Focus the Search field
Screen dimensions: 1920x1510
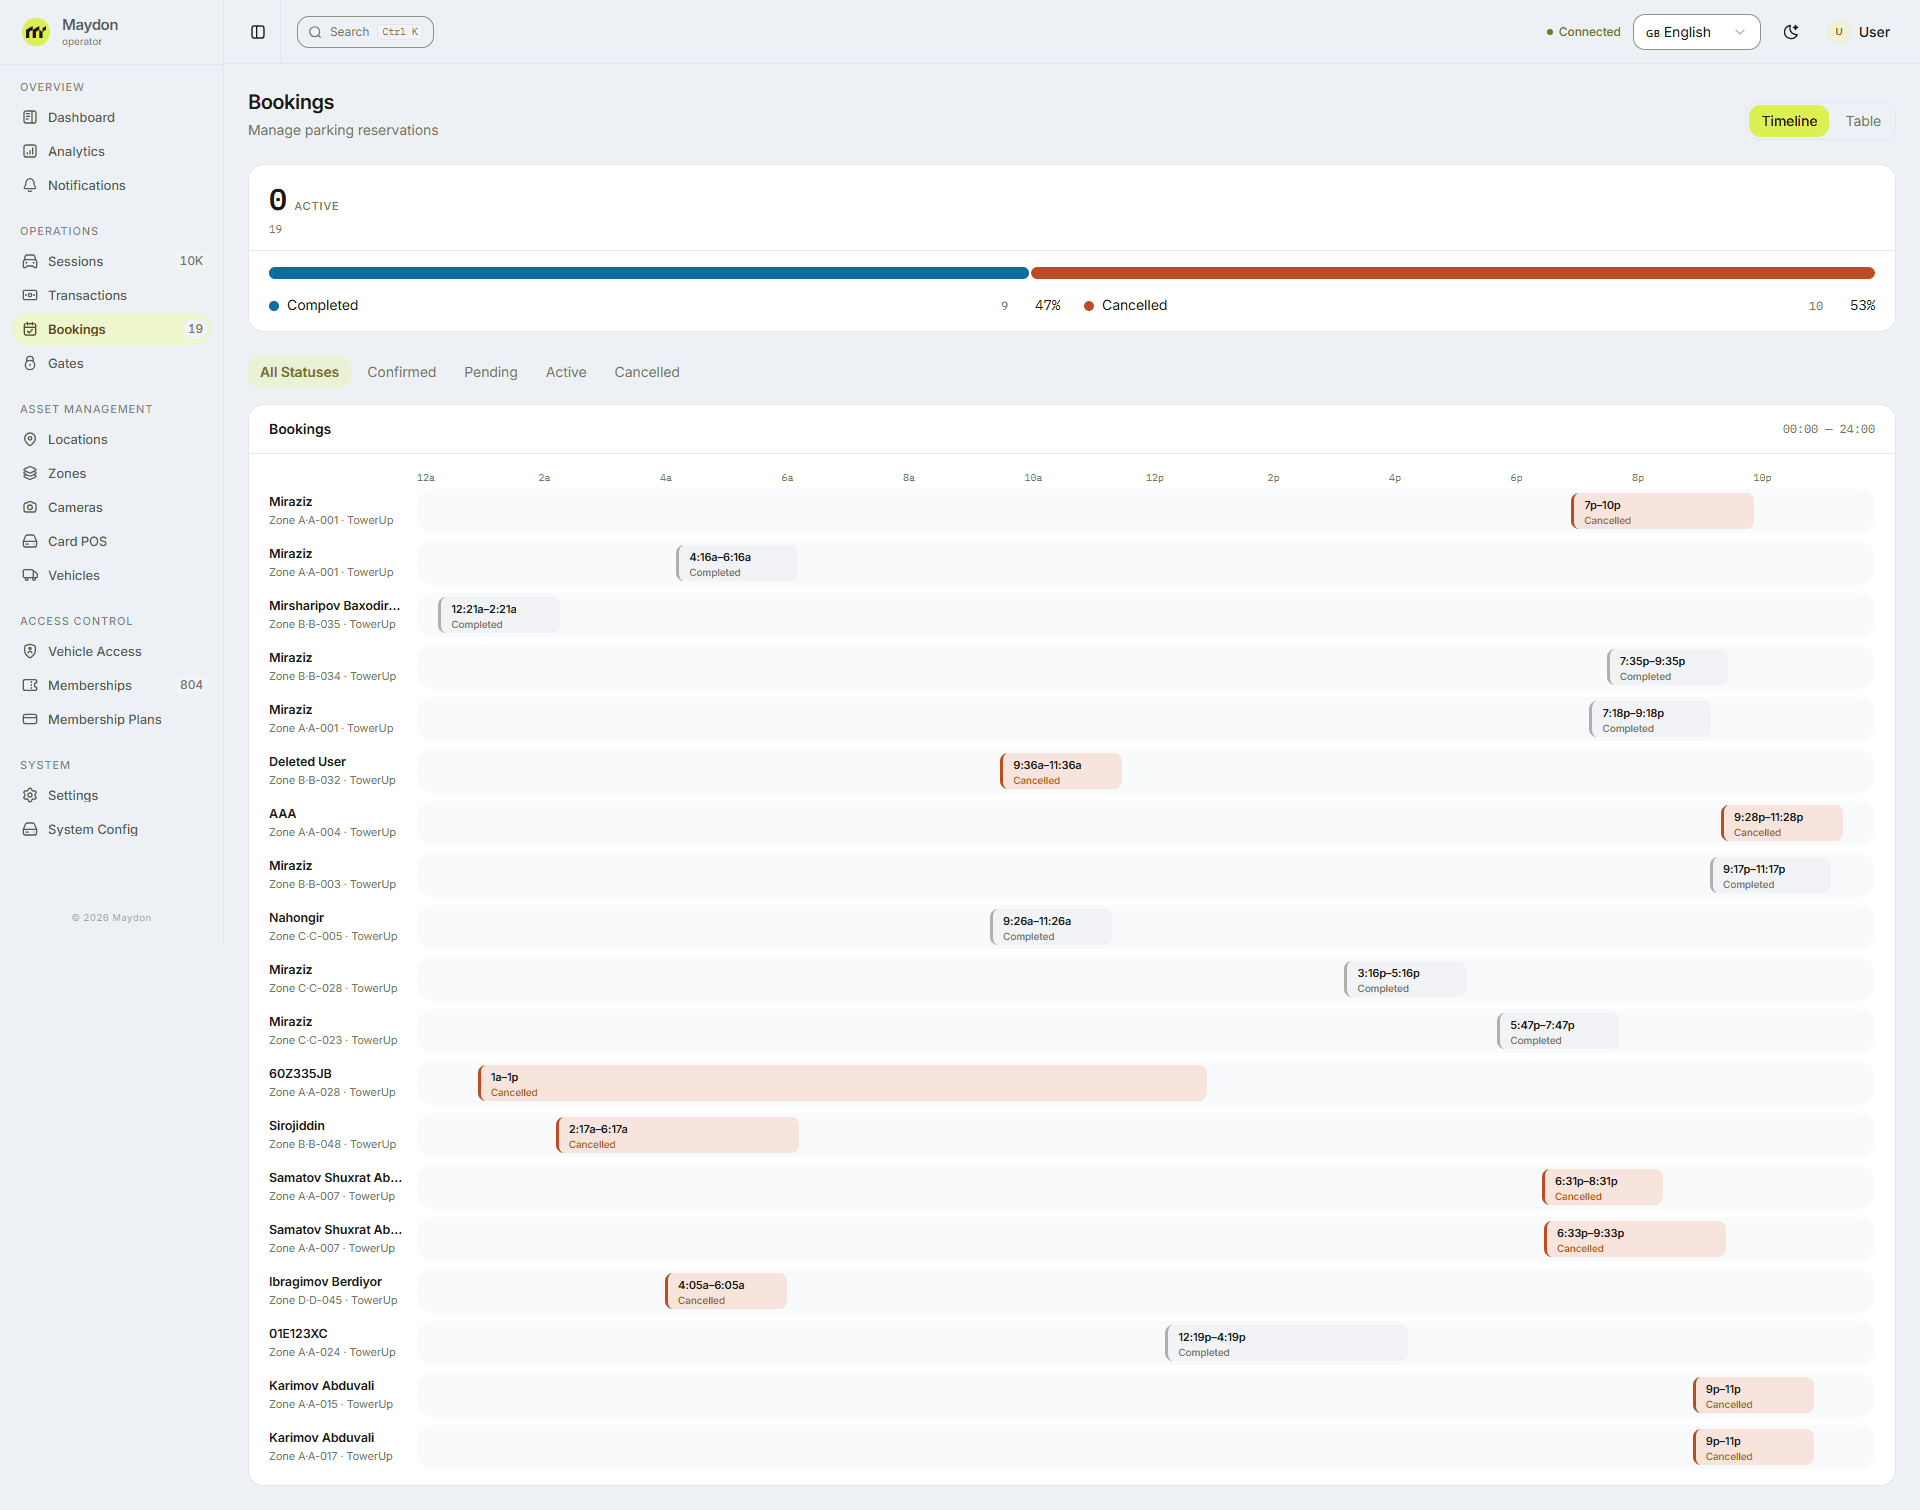tap(365, 32)
